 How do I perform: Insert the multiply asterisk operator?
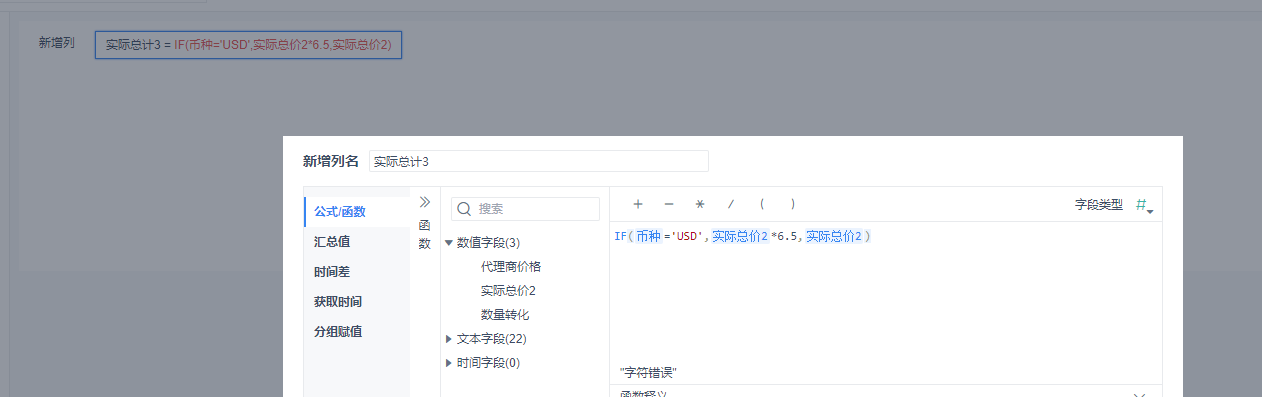click(700, 204)
